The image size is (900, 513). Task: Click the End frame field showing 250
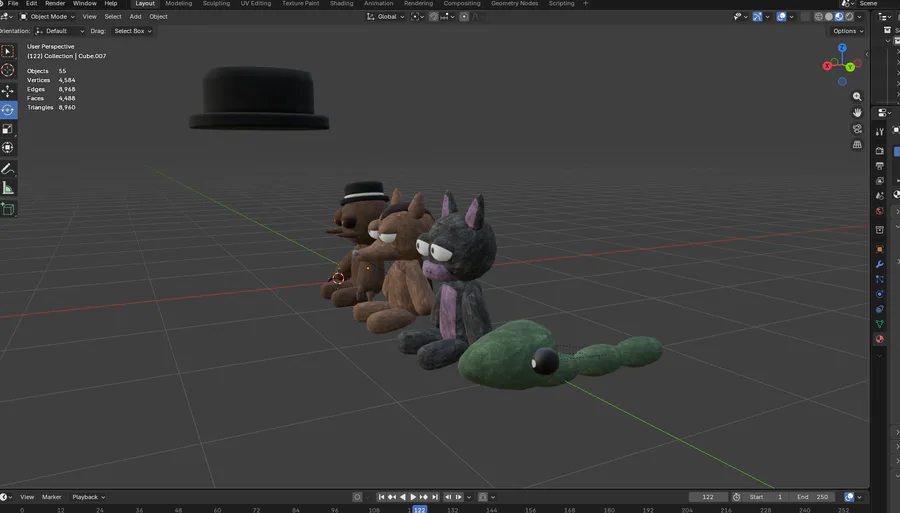pyautogui.click(x=814, y=497)
